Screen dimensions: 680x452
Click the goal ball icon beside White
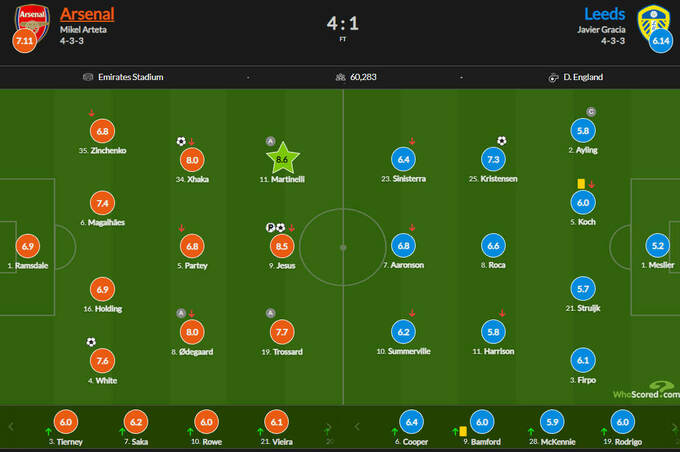click(93, 342)
